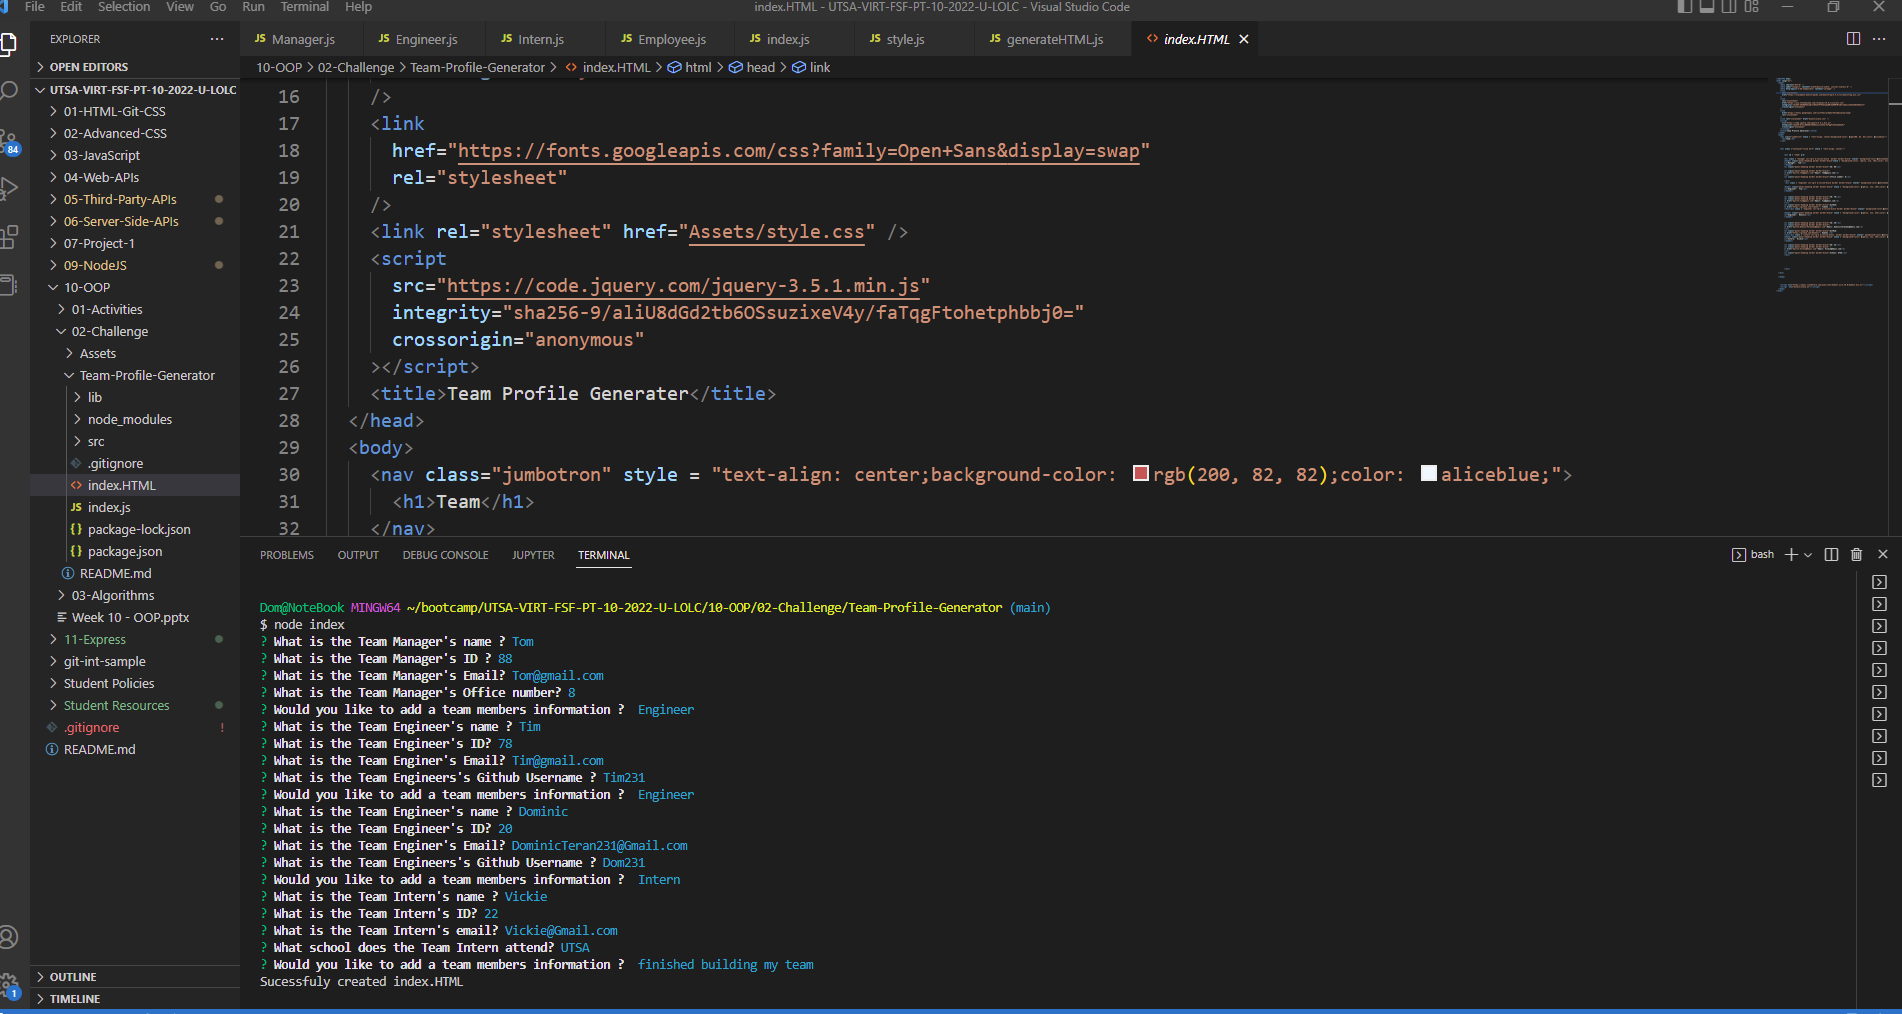Open the Extensions view

click(x=10, y=237)
